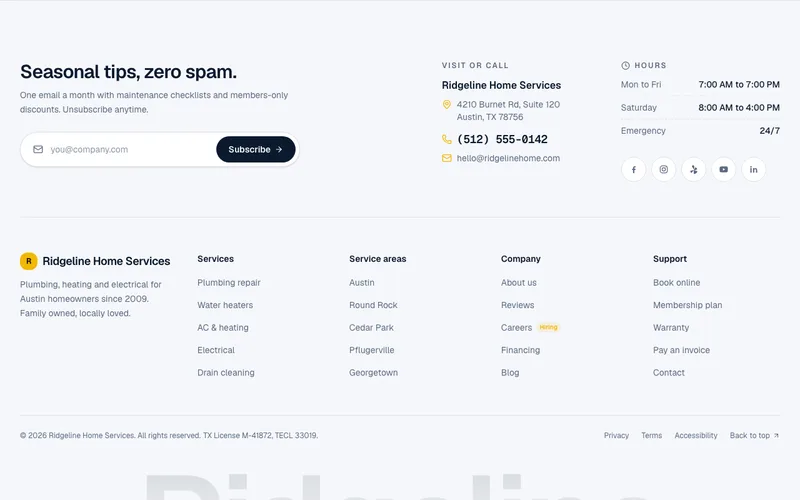Viewport: 800px width, 500px height.
Task: Click the Support column heading
Action: coord(670,259)
